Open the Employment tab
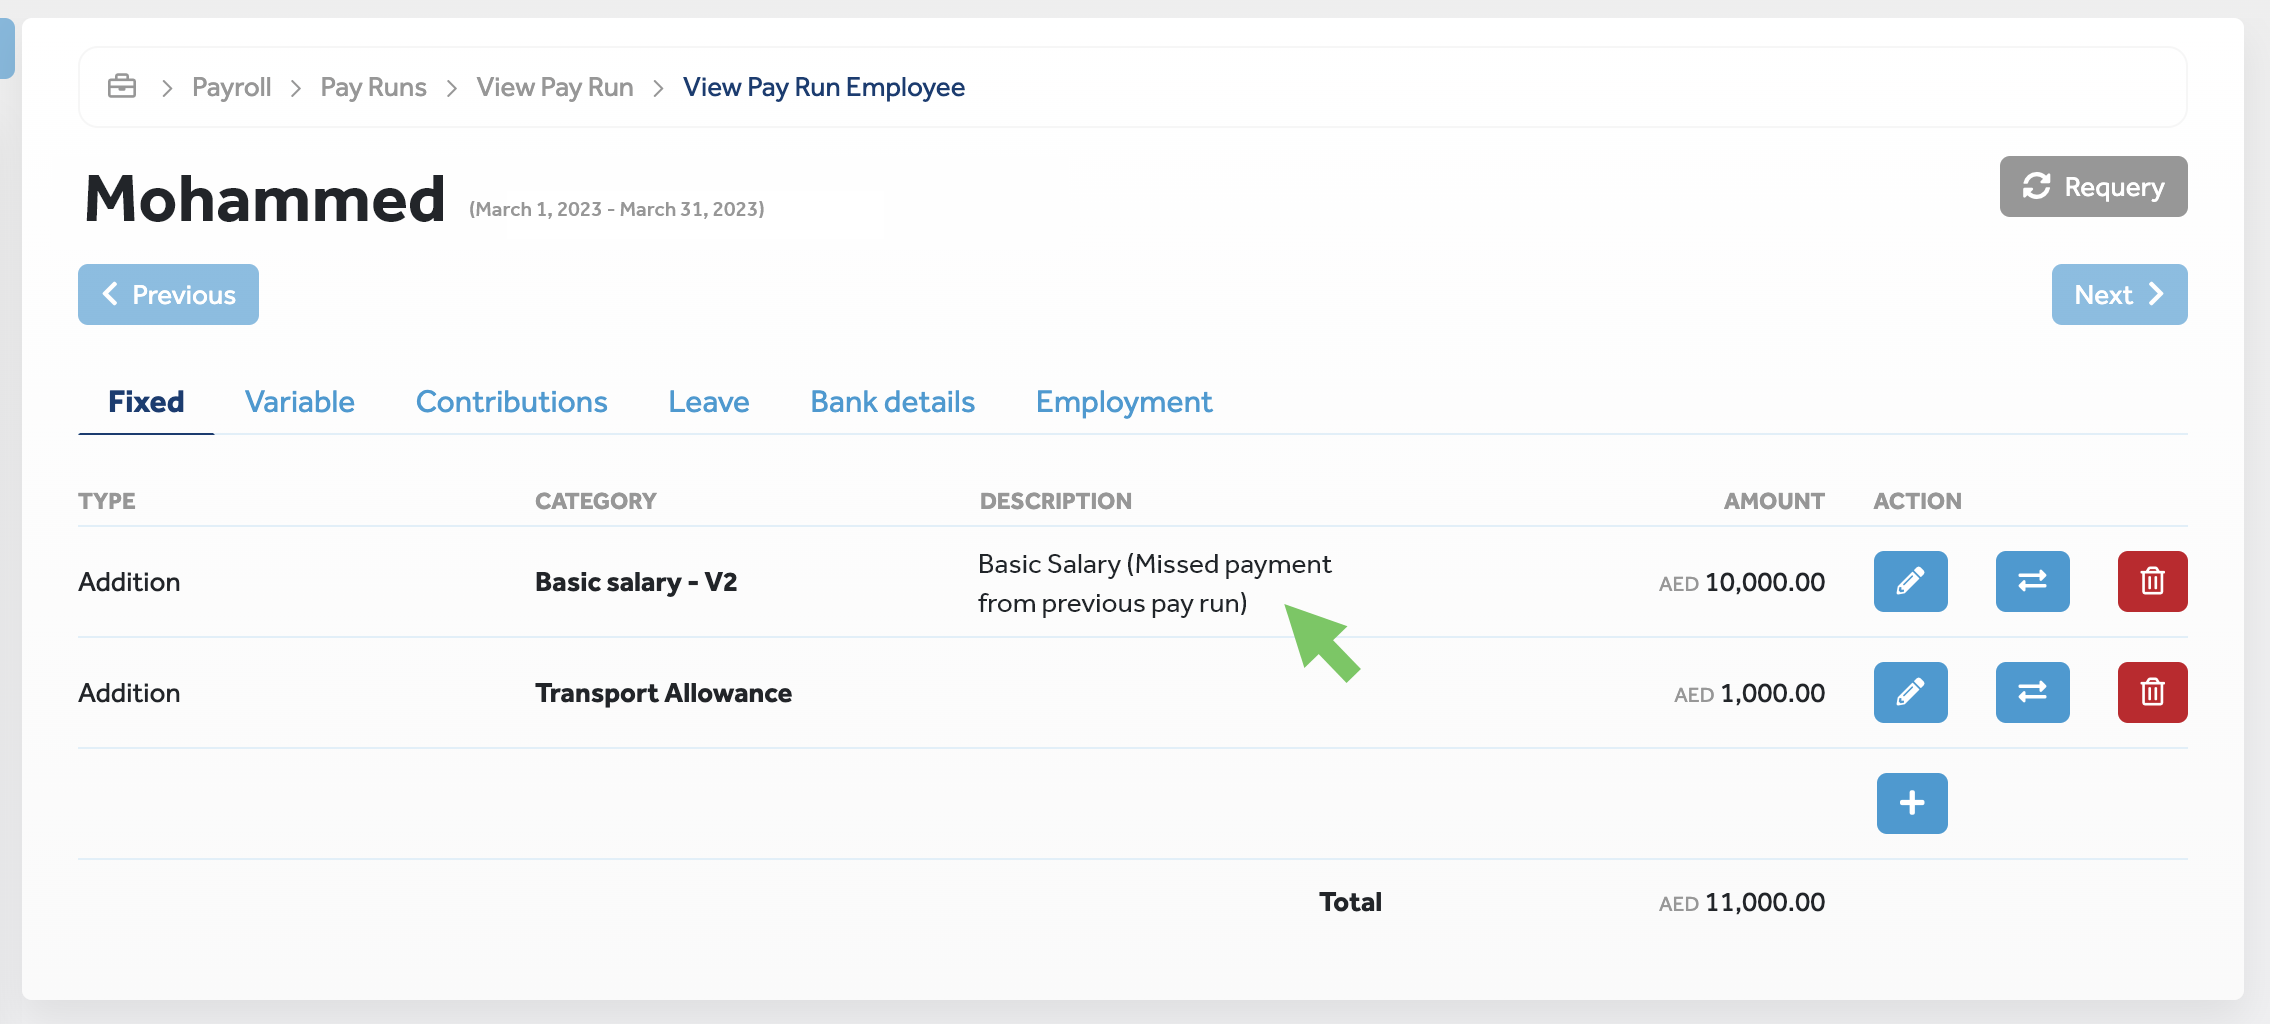This screenshot has width=2270, height=1024. click(x=1123, y=402)
